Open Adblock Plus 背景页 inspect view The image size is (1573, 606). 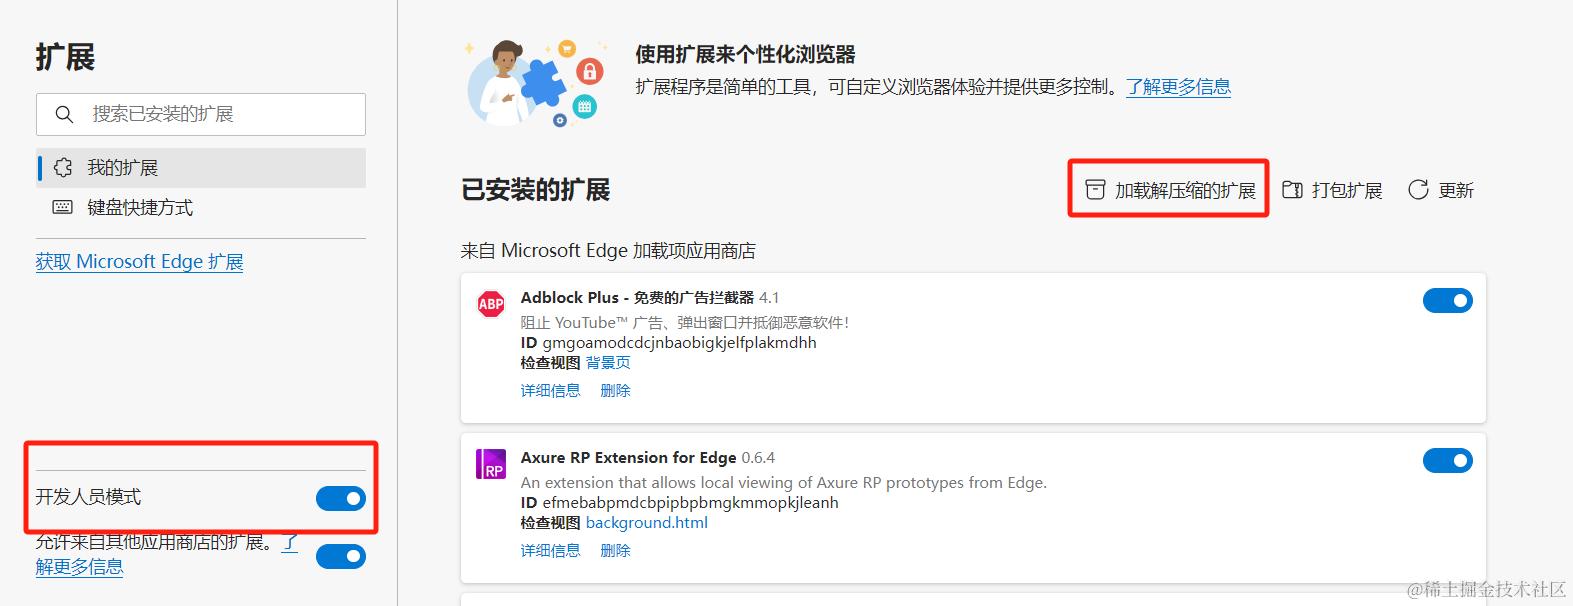point(608,363)
